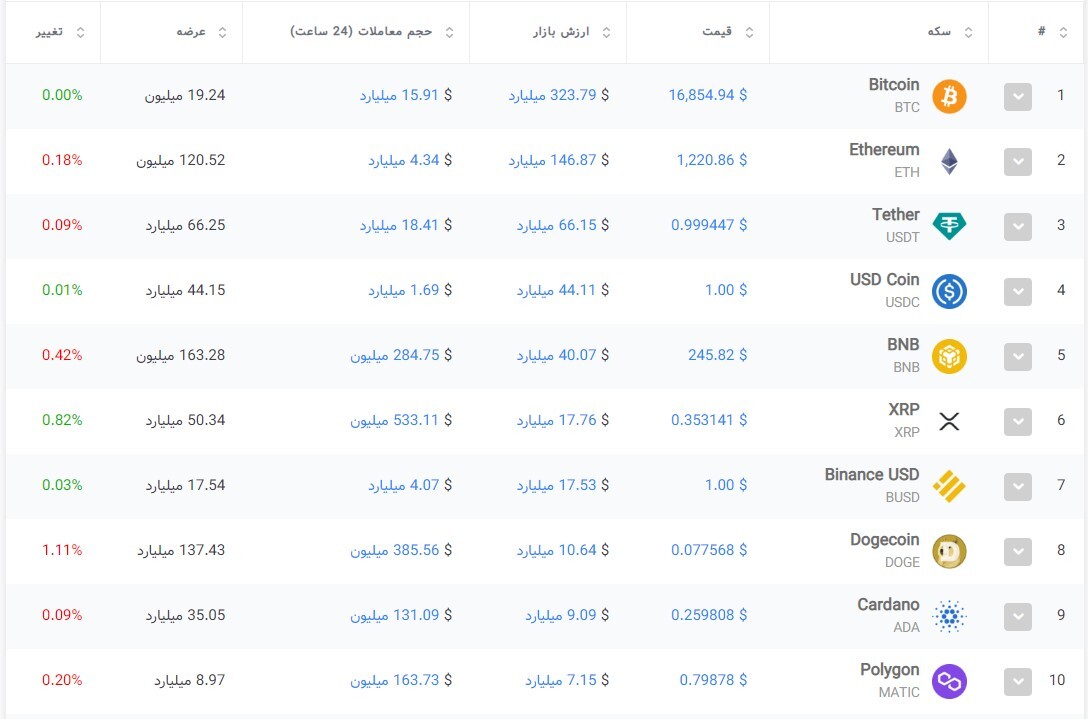The width and height of the screenshot is (1088, 719).
Task: Click the Dogecoin logo icon
Action: pyautogui.click(x=949, y=551)
